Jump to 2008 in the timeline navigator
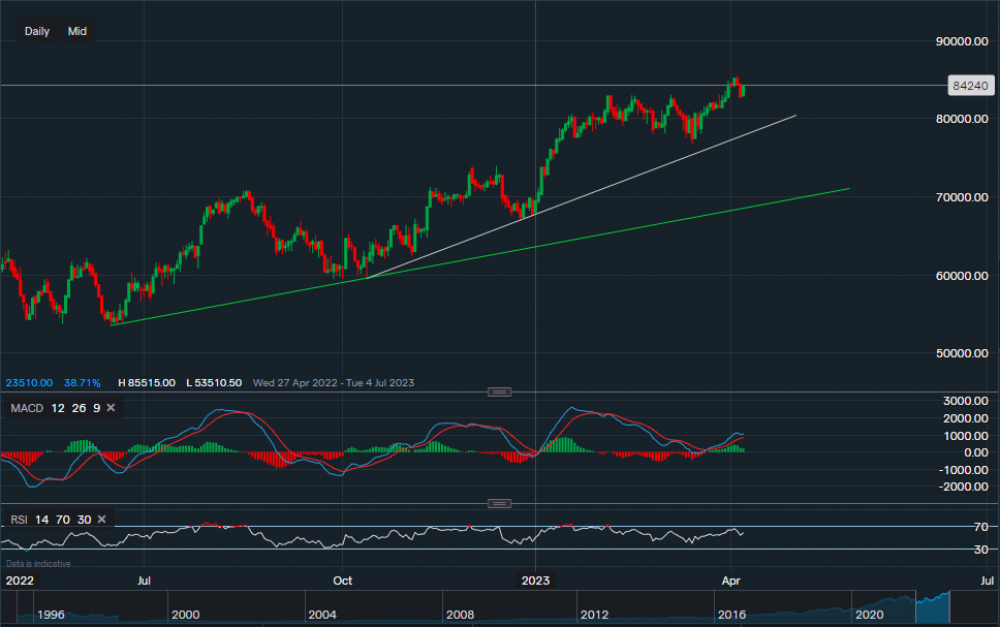This screenshot has height=627, width=1000. [459, 614]
